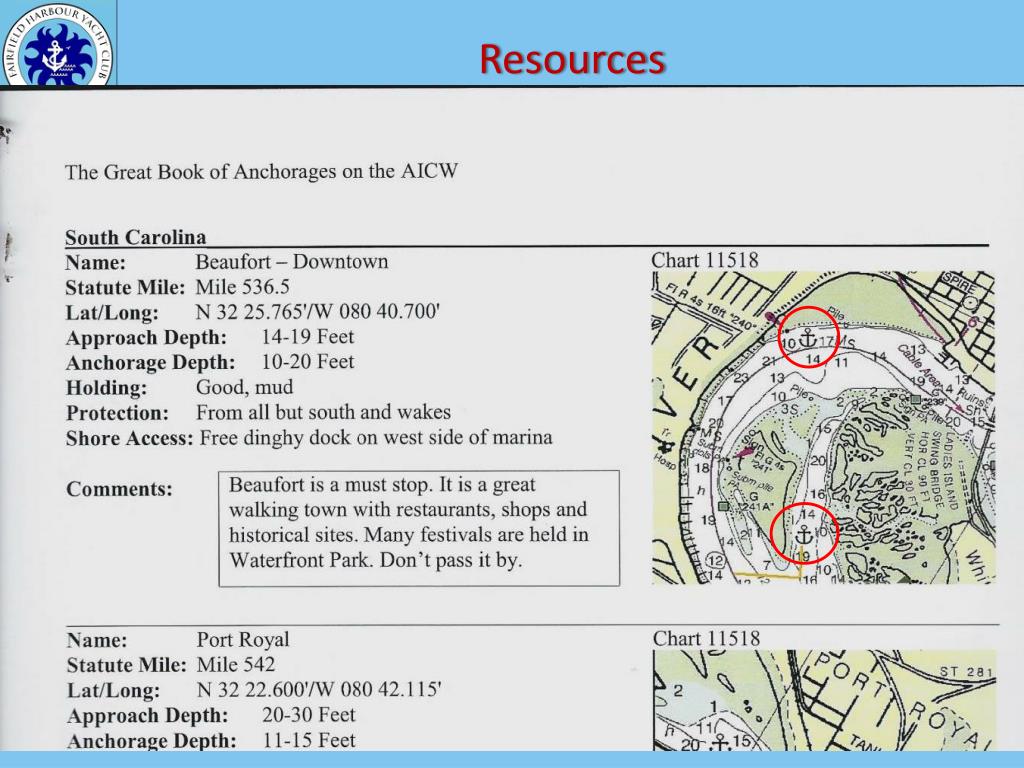Select coordinates 'N 32 25.765'/W 080 40.700''

point(317,312)
